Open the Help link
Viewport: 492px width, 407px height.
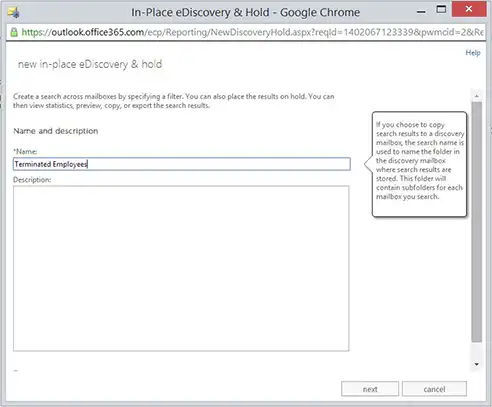pyautogui.click(x=473, y=53)
